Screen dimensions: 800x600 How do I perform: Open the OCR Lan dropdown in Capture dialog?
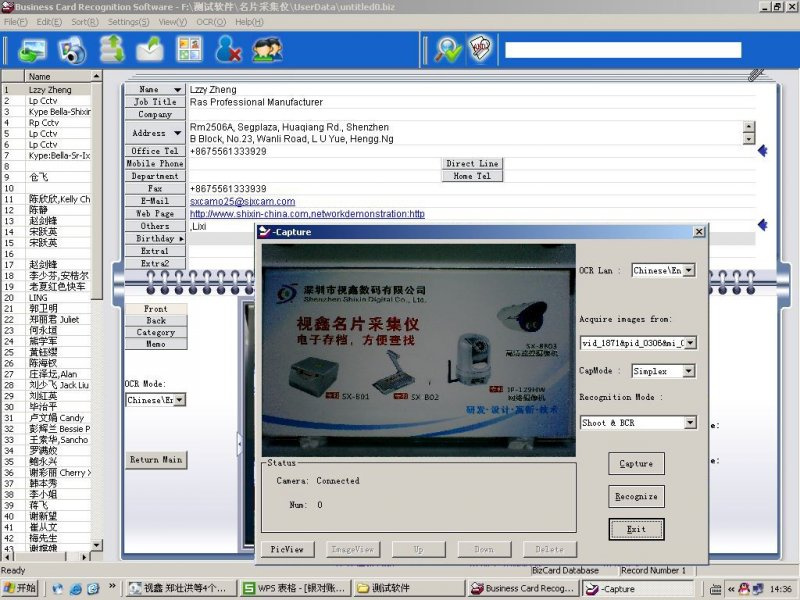[x=689, y=270]
